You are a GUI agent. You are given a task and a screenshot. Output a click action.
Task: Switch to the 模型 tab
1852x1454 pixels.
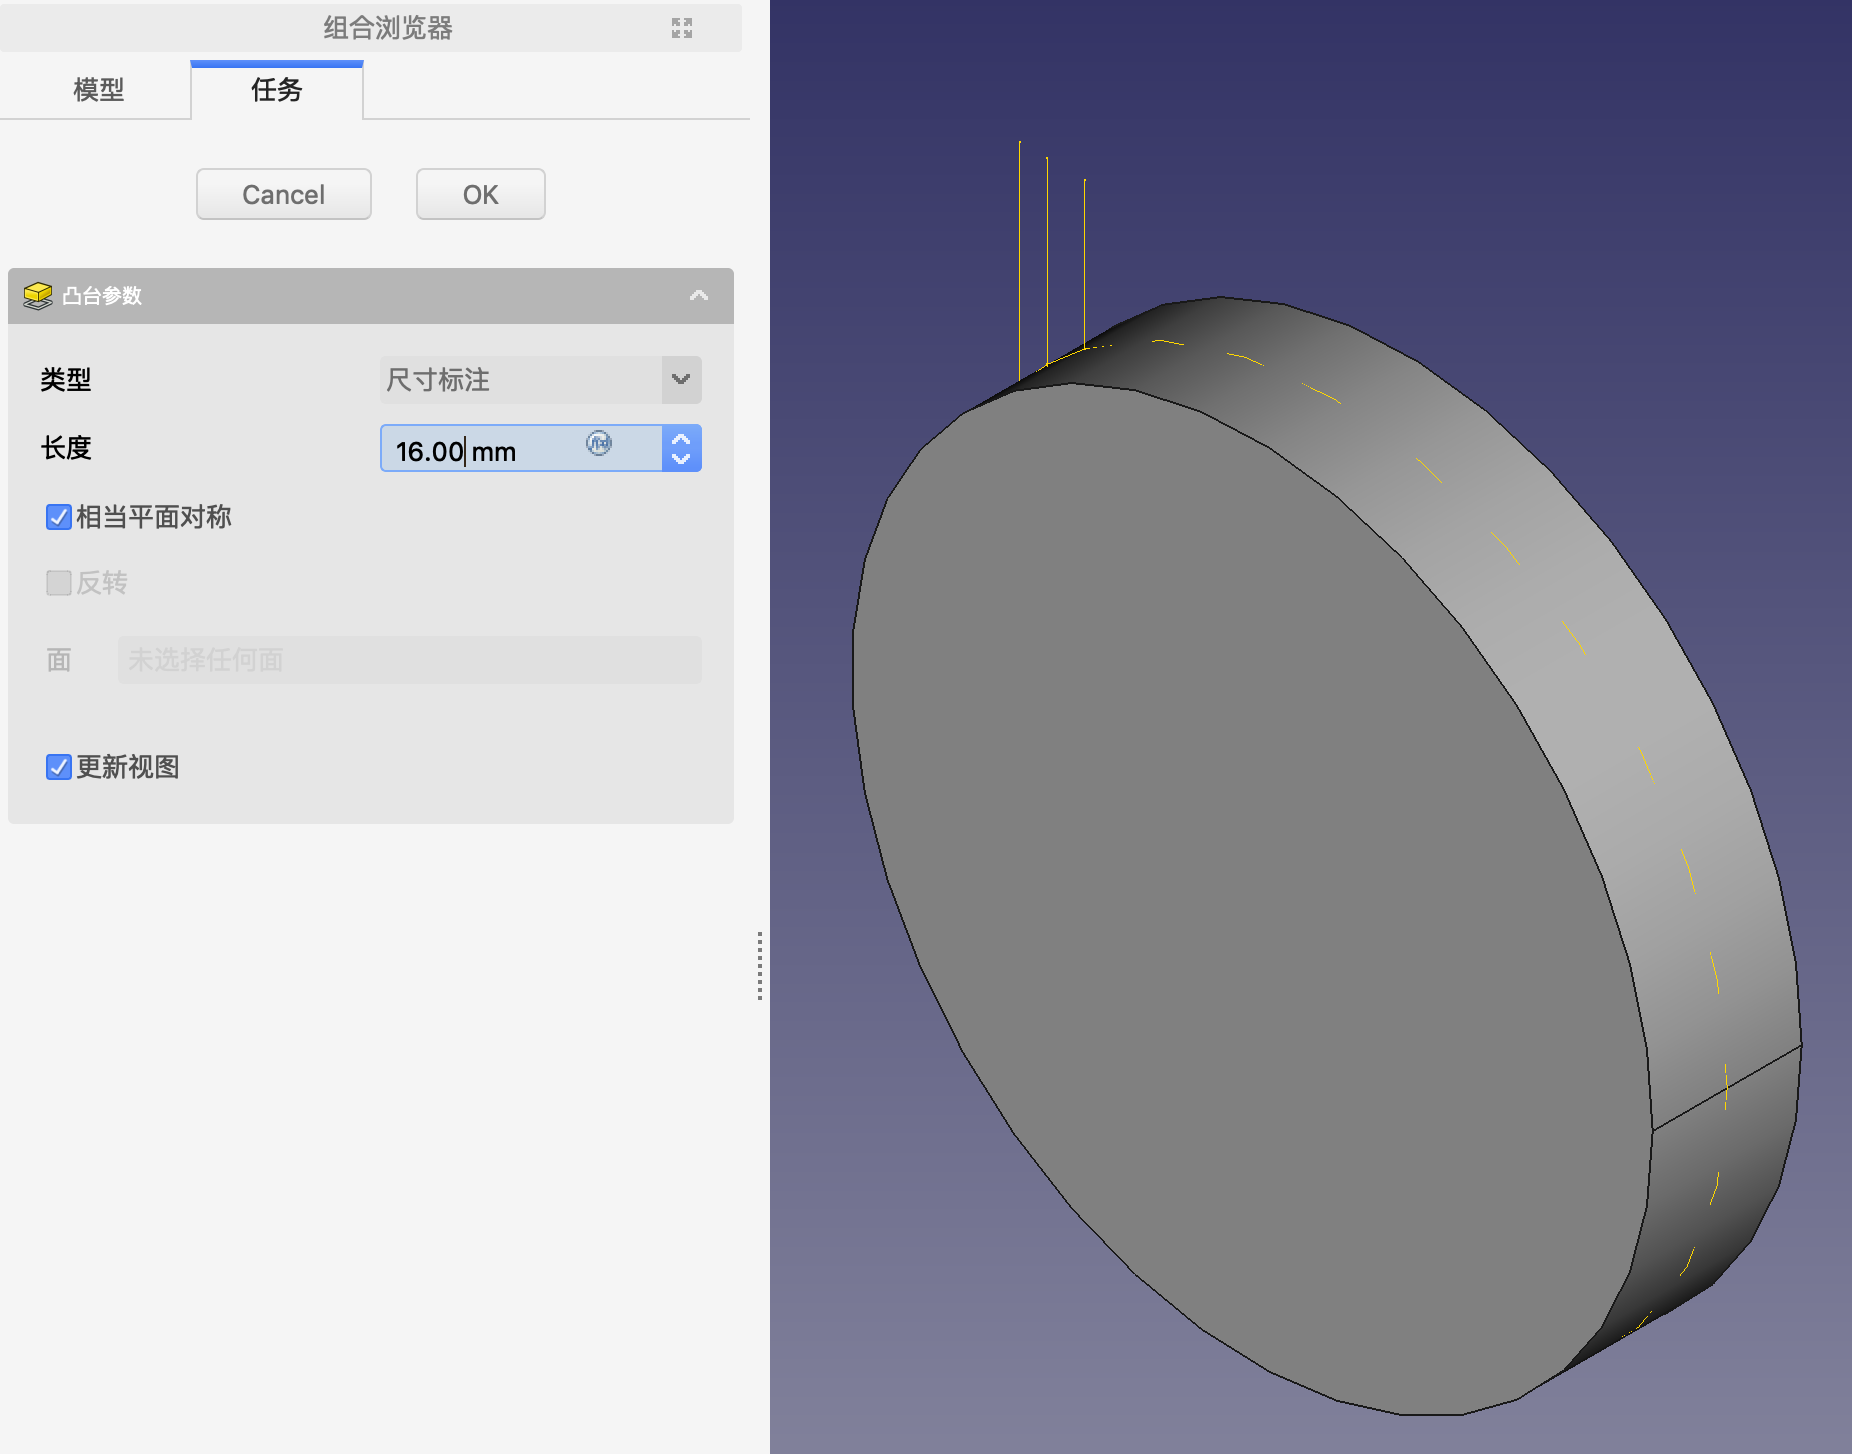pyautogui.click(x=98, y=90)
